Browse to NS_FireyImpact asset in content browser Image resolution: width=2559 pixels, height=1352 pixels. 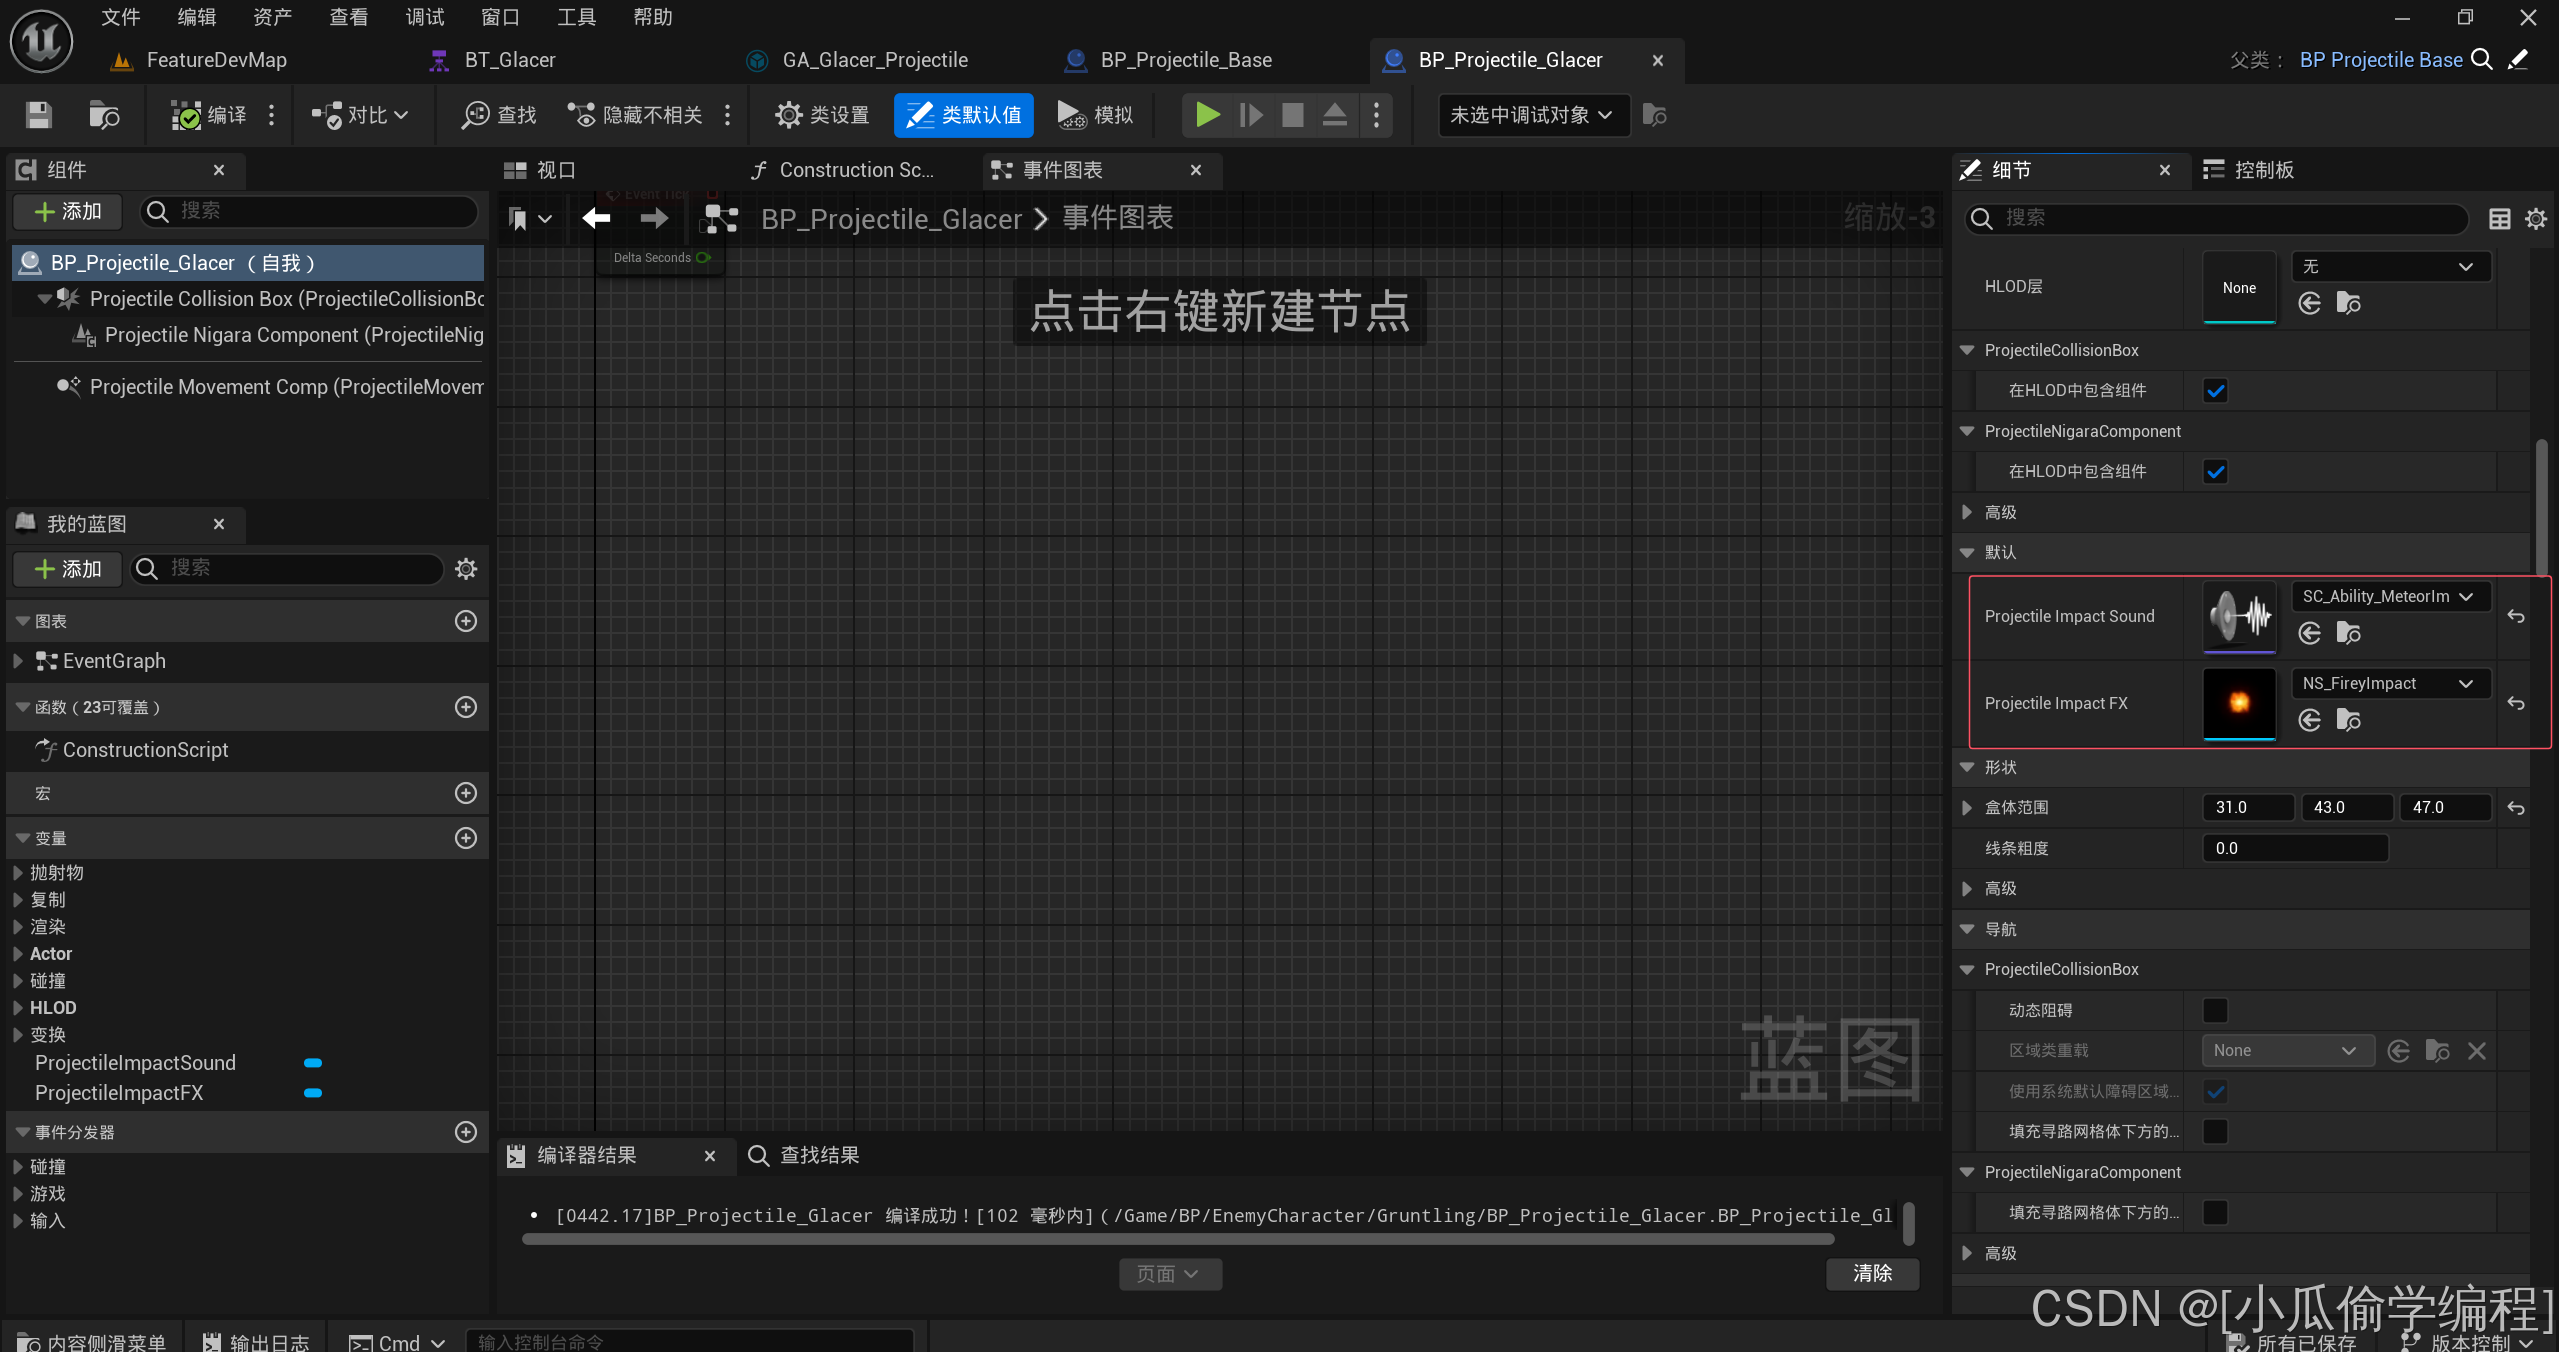click(x=2348, y=720)
